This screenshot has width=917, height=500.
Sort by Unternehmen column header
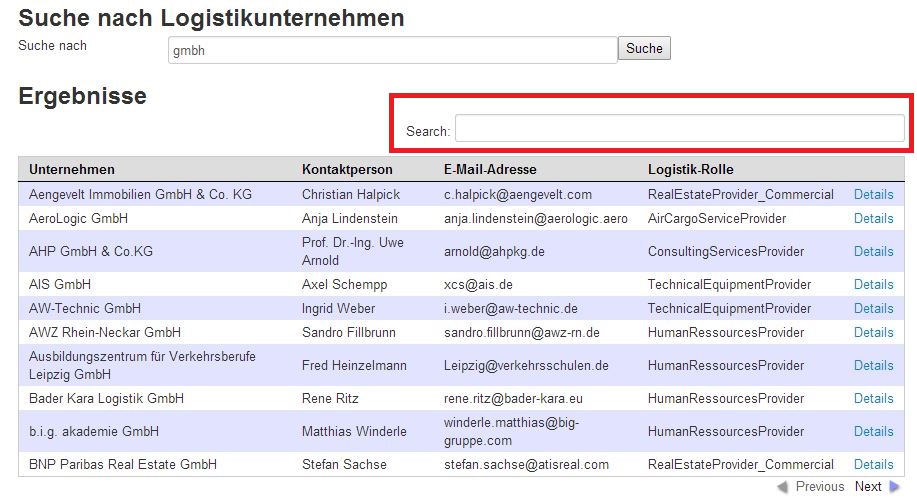point(72,170)
